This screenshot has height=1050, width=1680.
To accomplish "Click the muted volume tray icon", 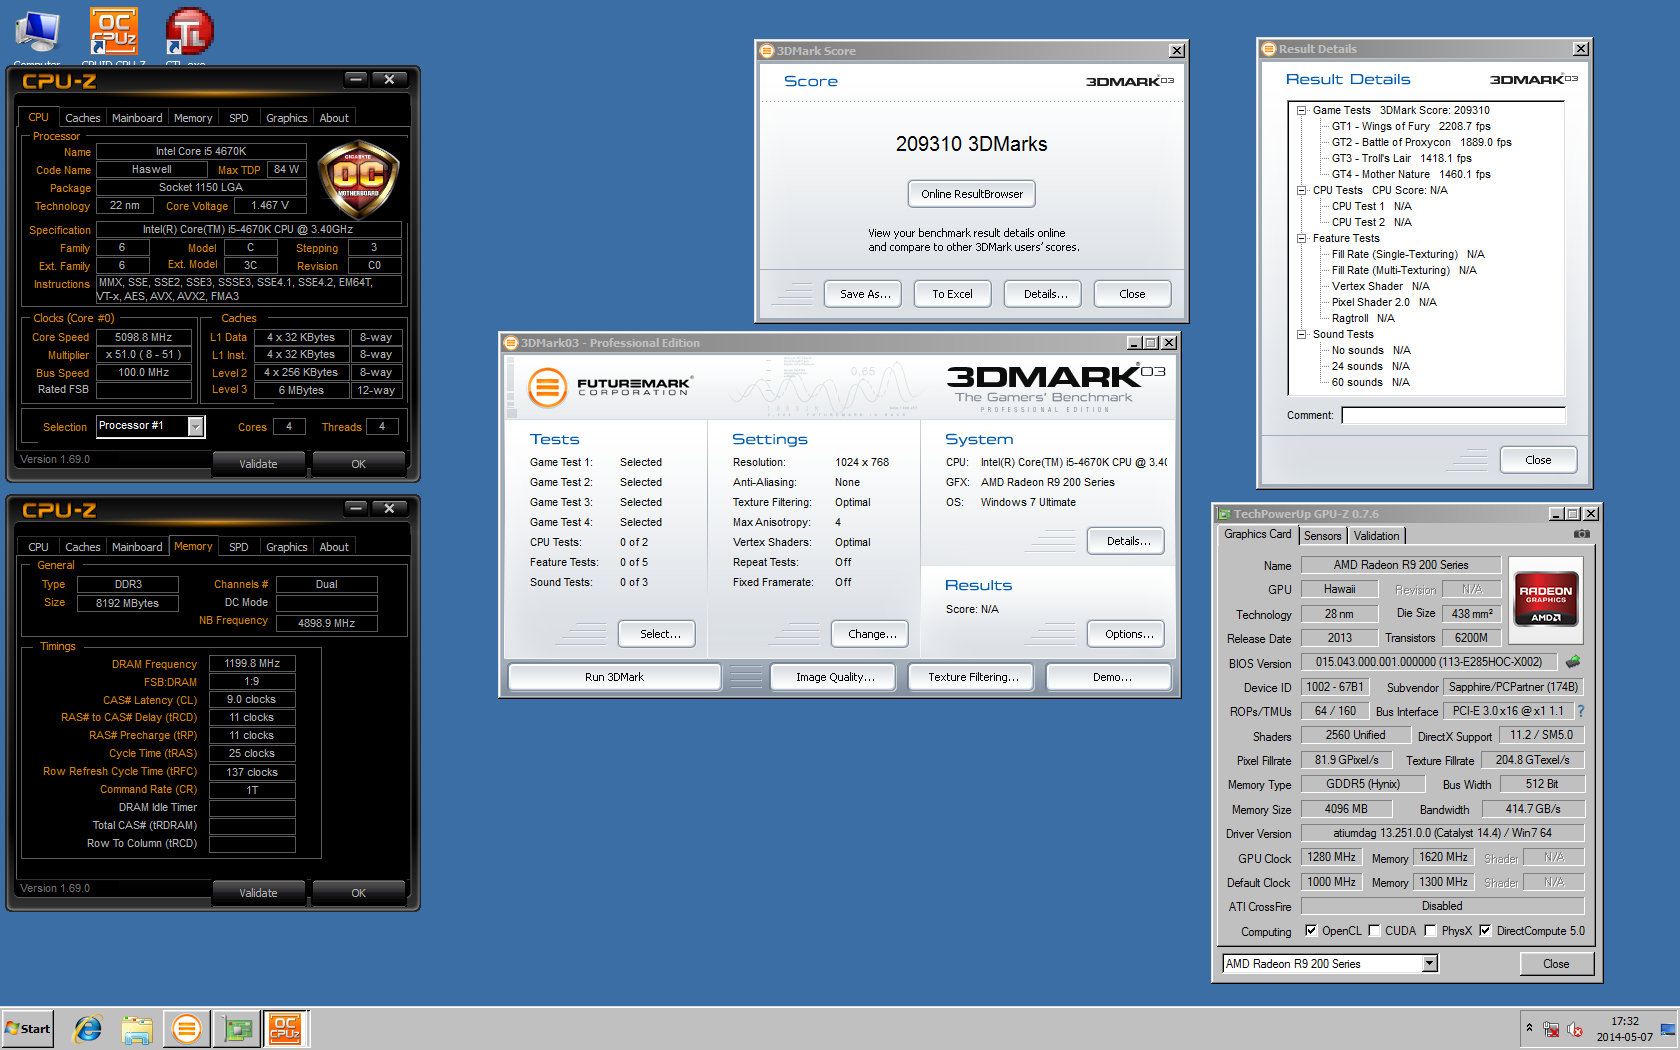I will click(1575, 1029).
